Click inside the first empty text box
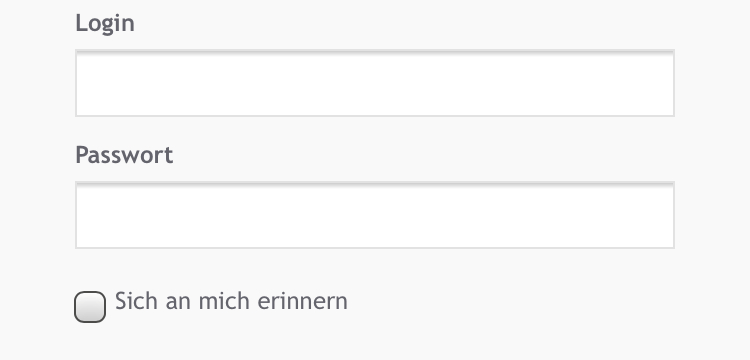Image resolution: width=750 pixels, height=360 pixels. [375, 83]
